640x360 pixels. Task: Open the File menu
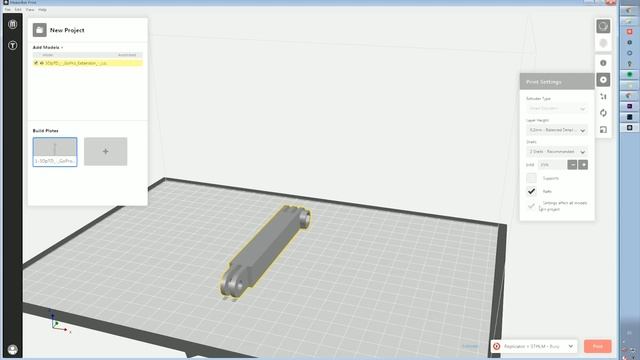[x=7, y=9]
